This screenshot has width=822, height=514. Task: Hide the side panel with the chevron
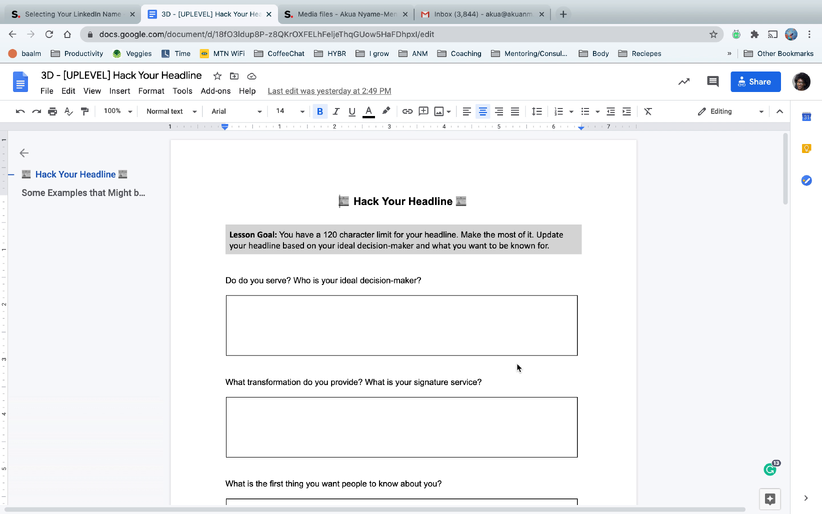806,498
